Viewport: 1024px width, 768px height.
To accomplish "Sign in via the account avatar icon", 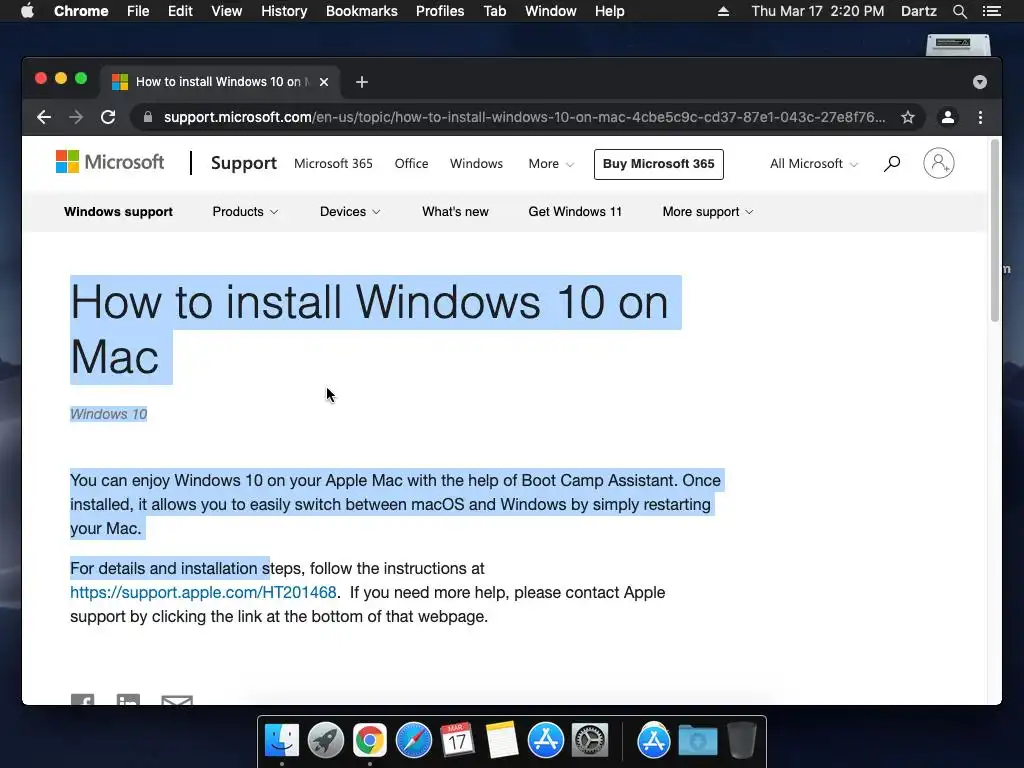I will click(x=938, y=163).
